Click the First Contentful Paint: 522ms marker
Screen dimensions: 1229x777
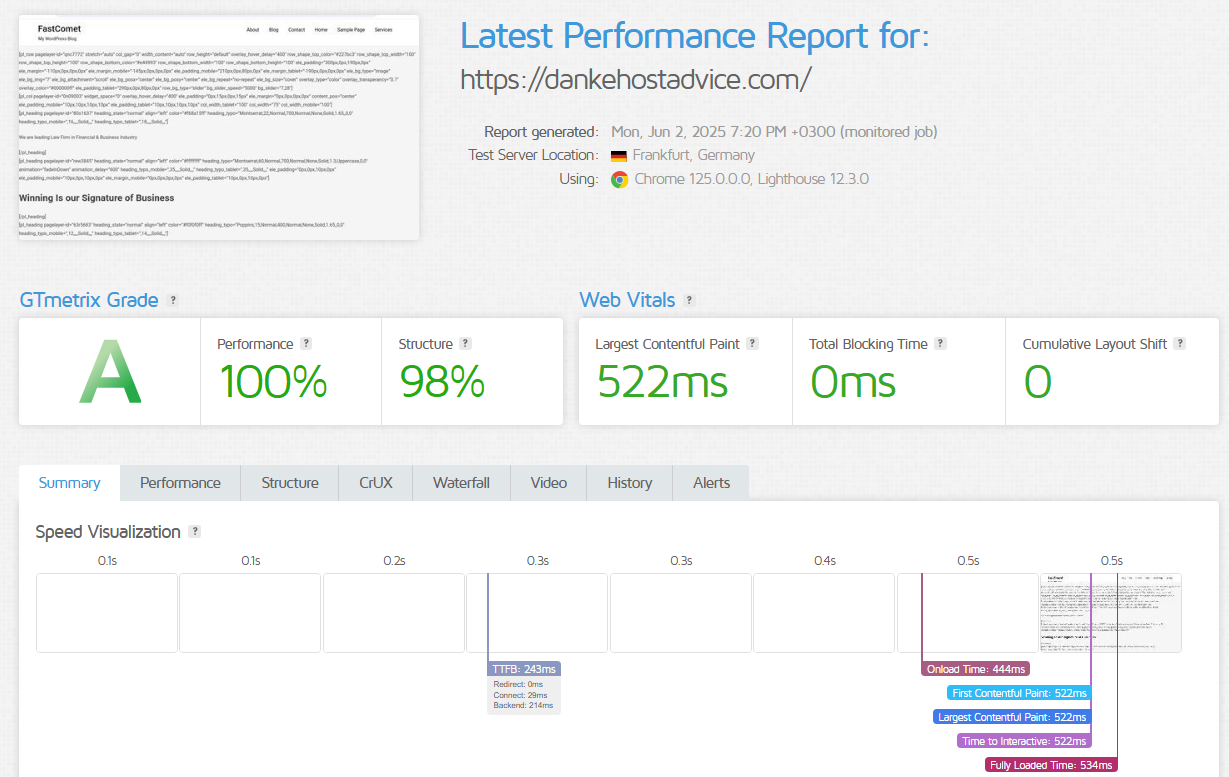[1019, 693]
